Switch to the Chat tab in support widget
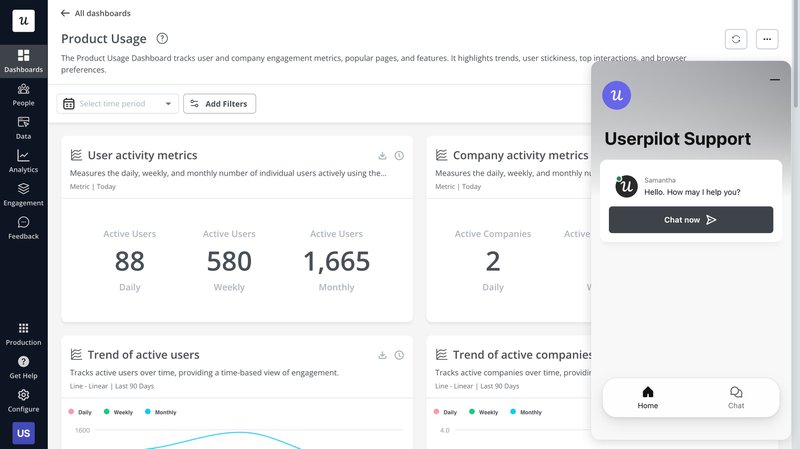Image resolution: width=800 pixels, height=449 pixels. click(x=736, y=397)
